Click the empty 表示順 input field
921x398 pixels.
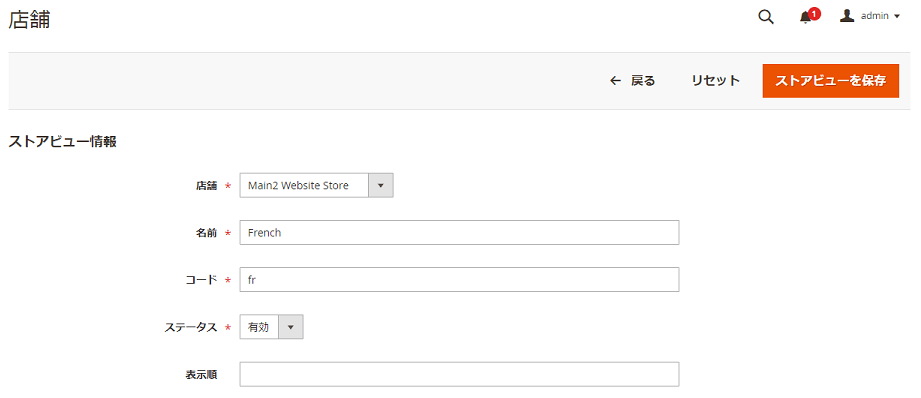click(459, 374)
